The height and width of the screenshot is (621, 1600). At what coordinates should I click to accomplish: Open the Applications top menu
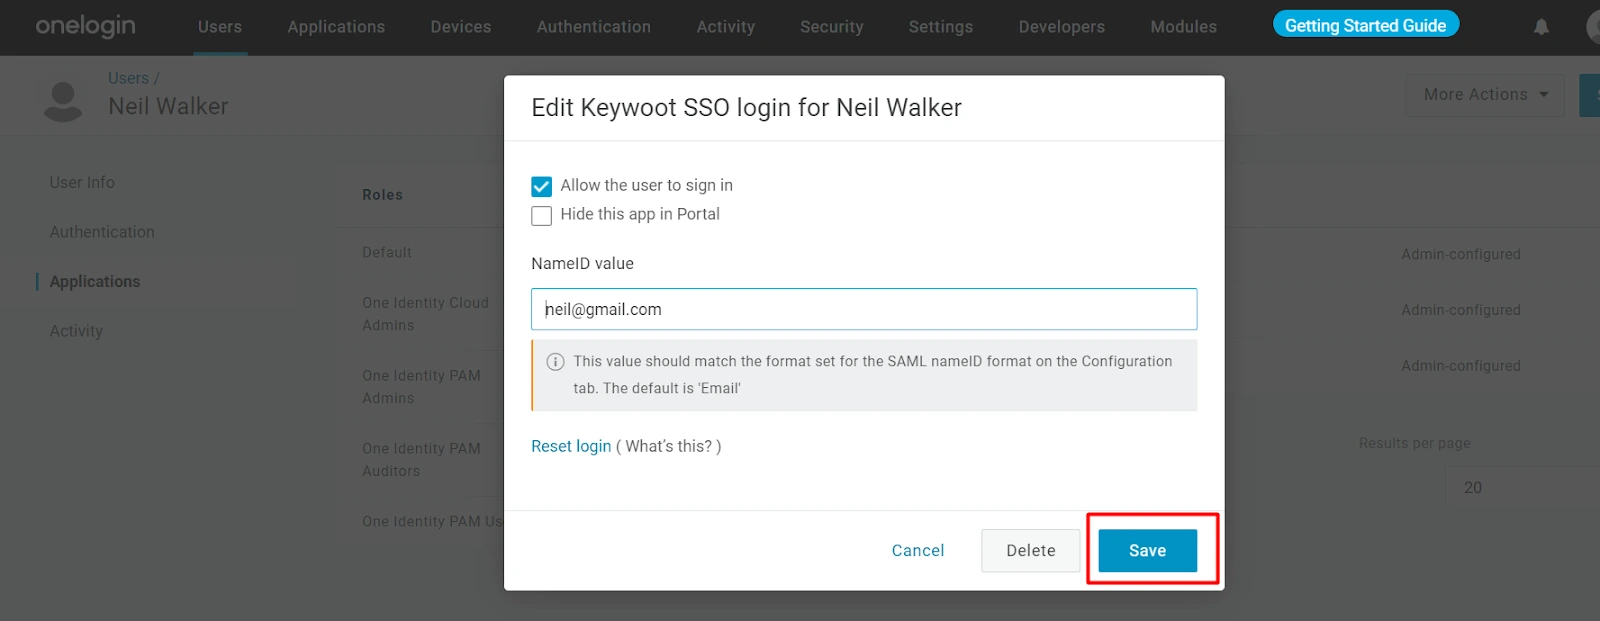coord(336,27)
